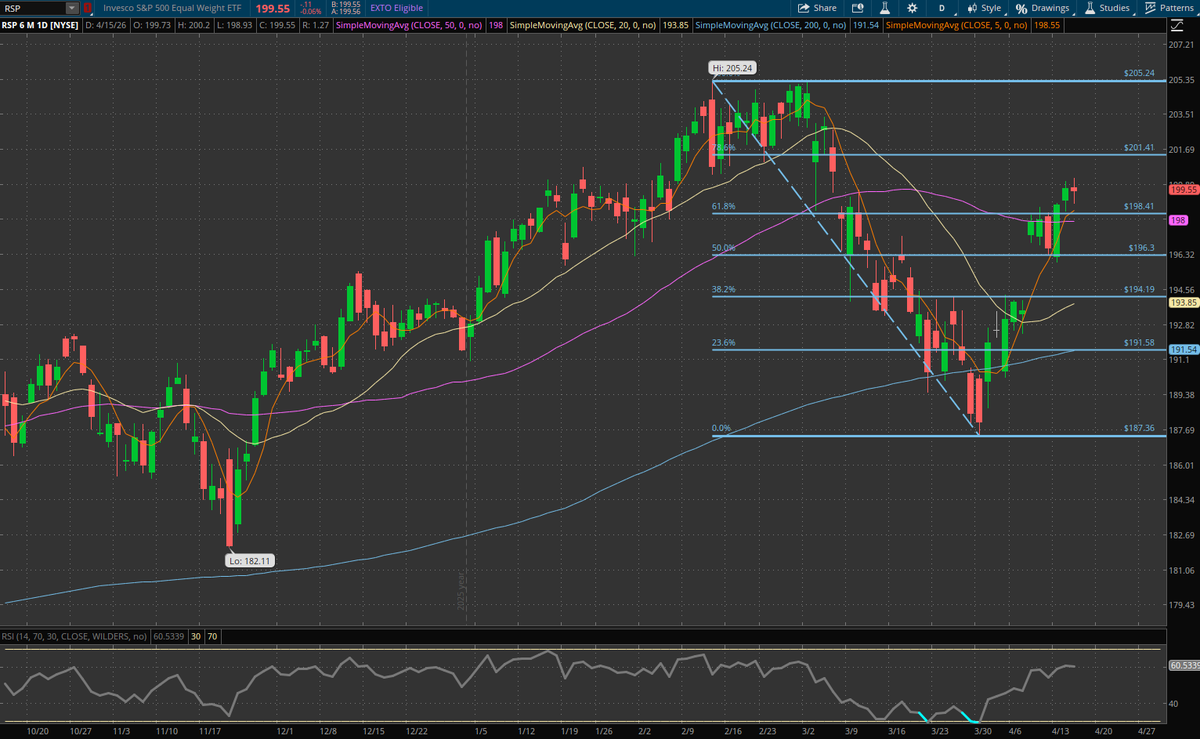Click the $201.41 Fibonacci price label
Viewport: 1200px width, 739px height.
[x=1139, y=147]
